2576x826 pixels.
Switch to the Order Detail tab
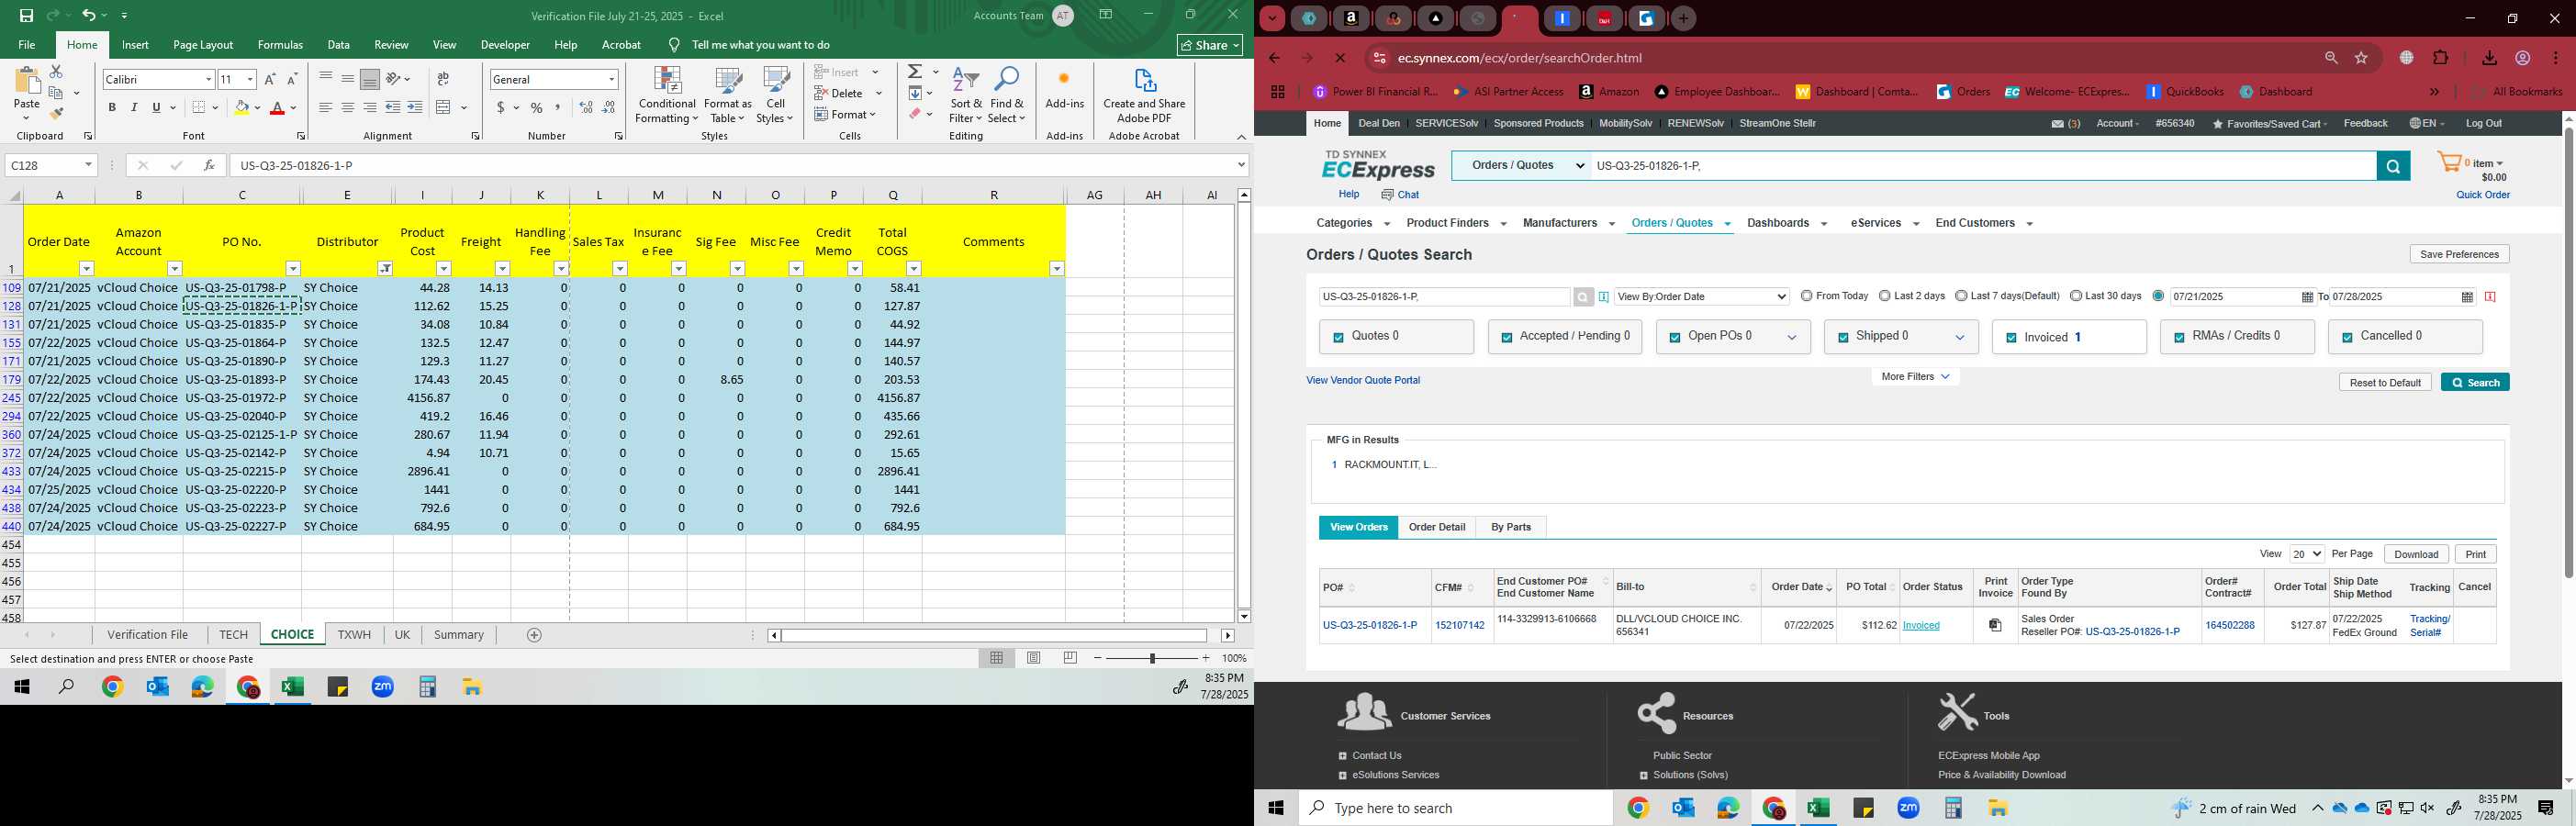coord(1437,527)
